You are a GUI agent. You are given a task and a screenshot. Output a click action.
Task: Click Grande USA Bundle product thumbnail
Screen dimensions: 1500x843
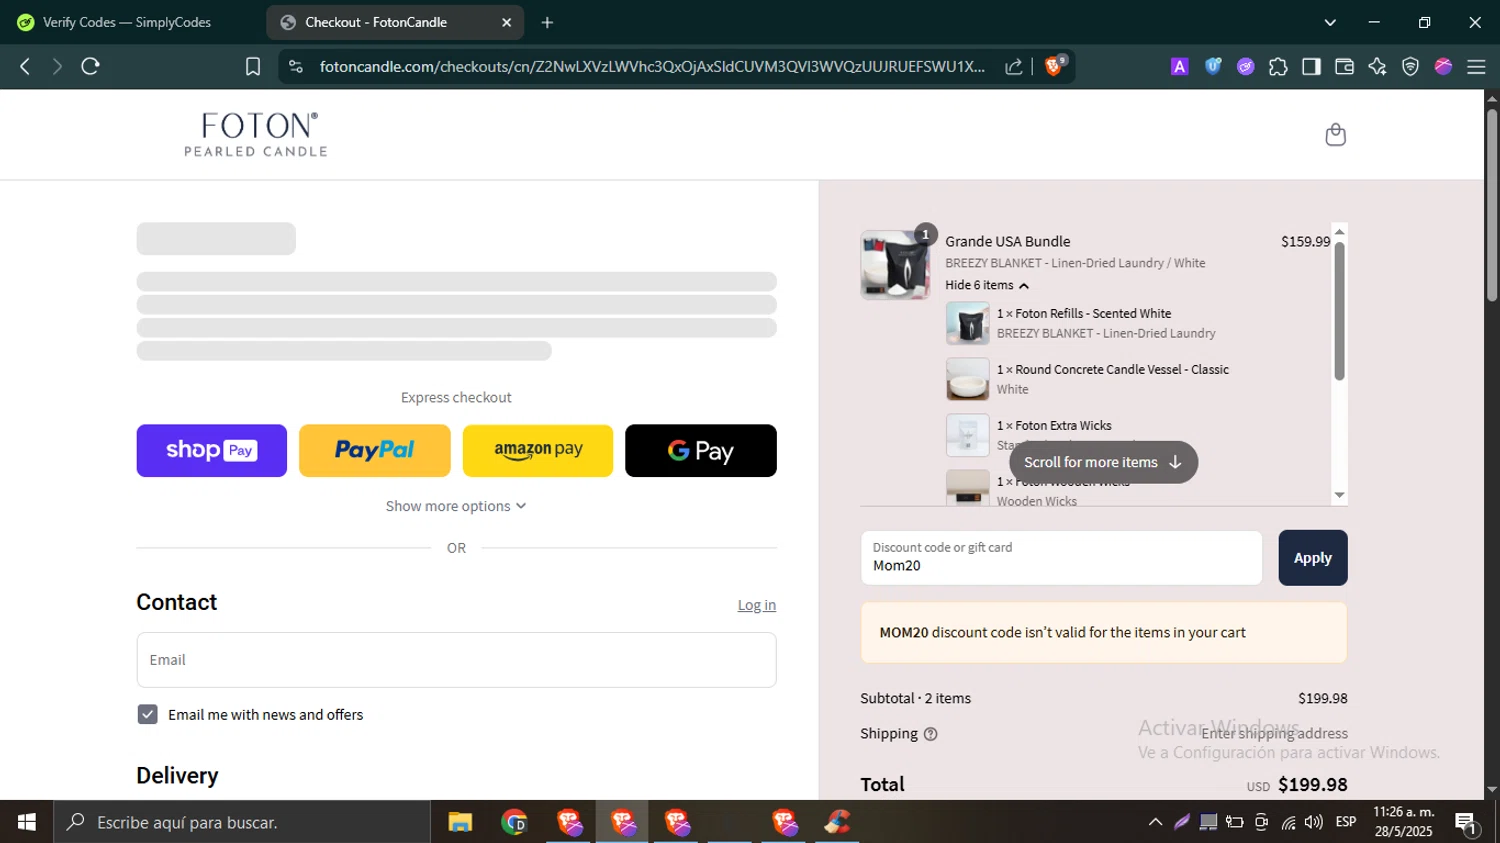895,265
